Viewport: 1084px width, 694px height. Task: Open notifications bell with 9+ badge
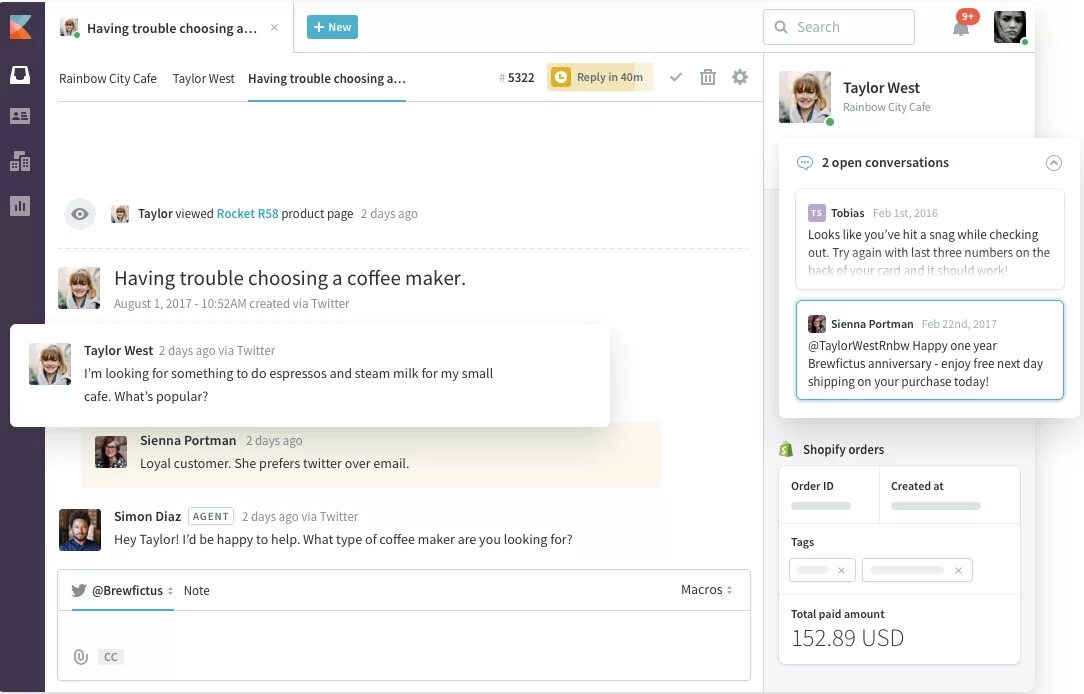(x=962, y=28)
